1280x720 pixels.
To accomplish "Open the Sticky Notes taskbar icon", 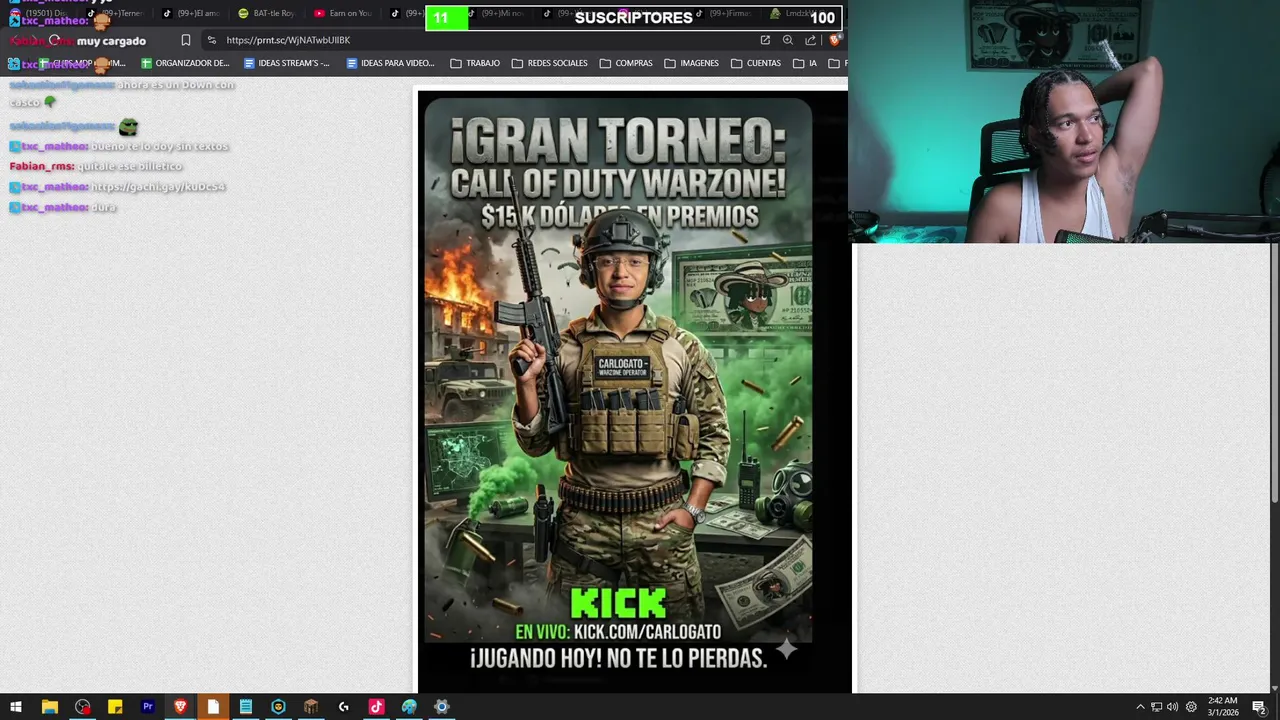I will pyautogui.click(x=115, y=707).
